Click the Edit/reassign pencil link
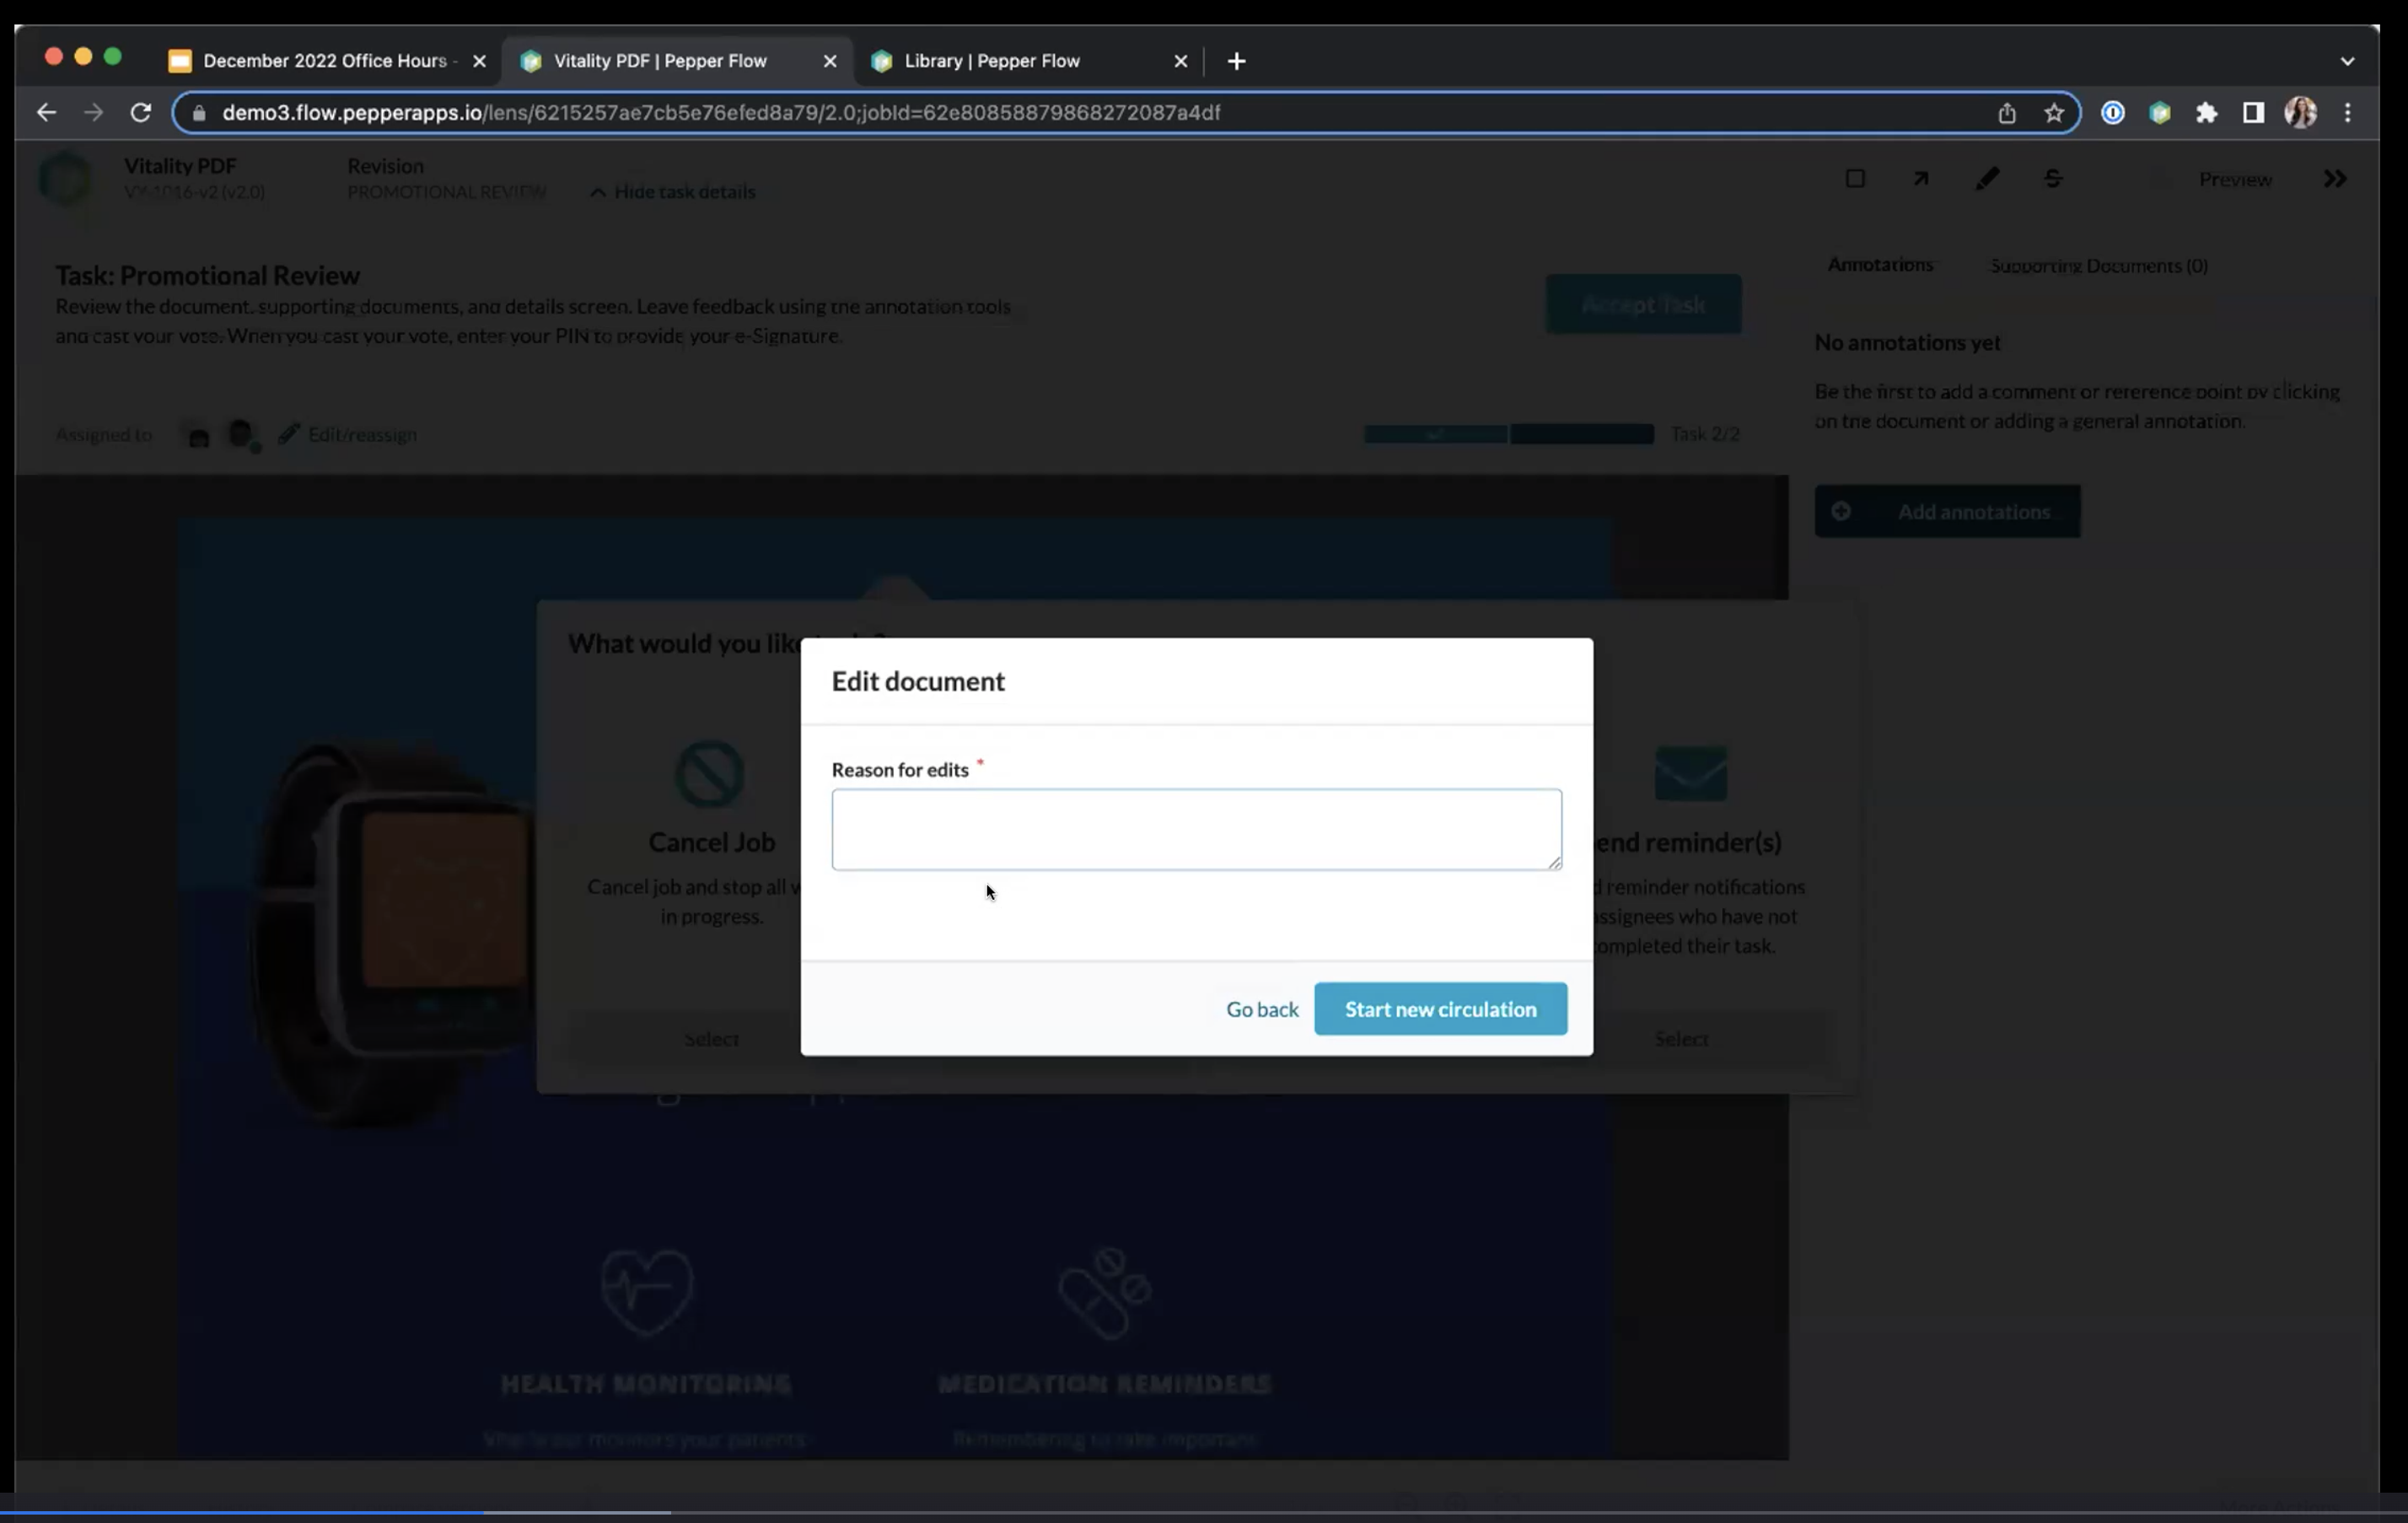The width and height of the screenshot is (2408, 1523). (x=348, y=435)
